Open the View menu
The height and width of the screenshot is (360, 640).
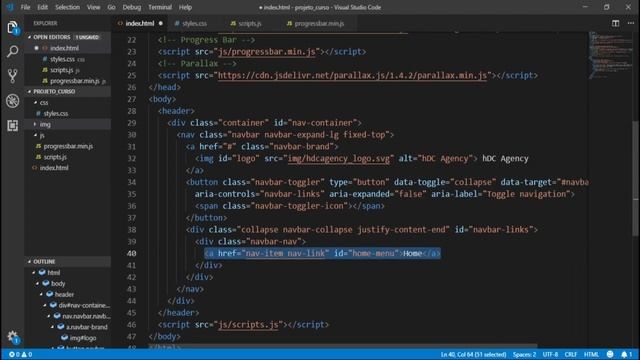93,7
